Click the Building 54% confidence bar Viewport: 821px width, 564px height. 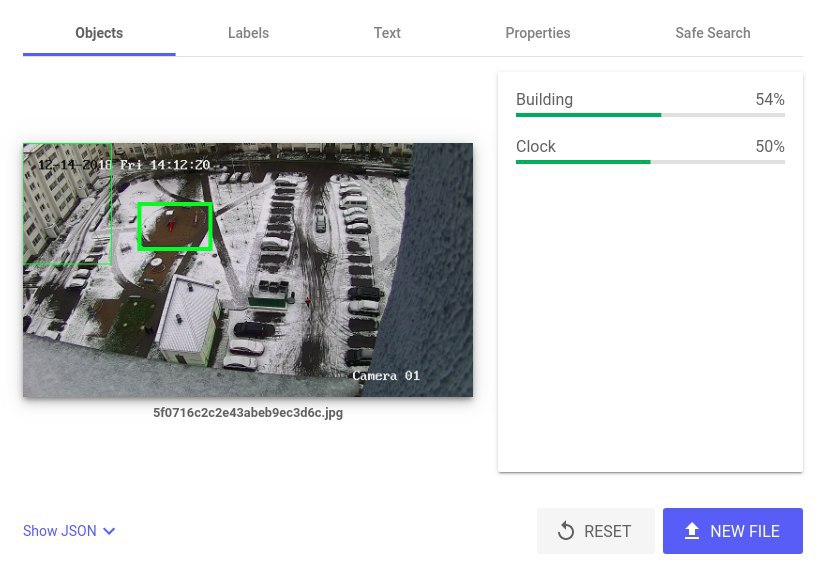(650, 115)
